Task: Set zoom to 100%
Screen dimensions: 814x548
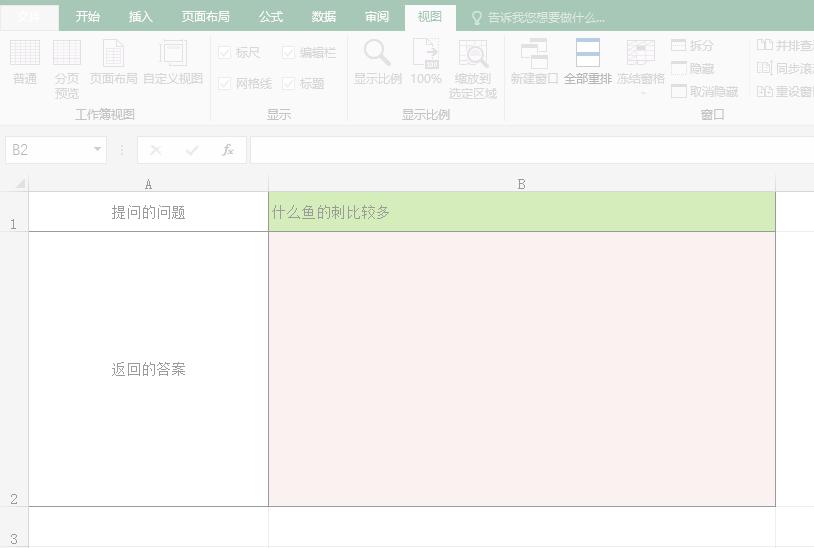Action: [426, 62]
